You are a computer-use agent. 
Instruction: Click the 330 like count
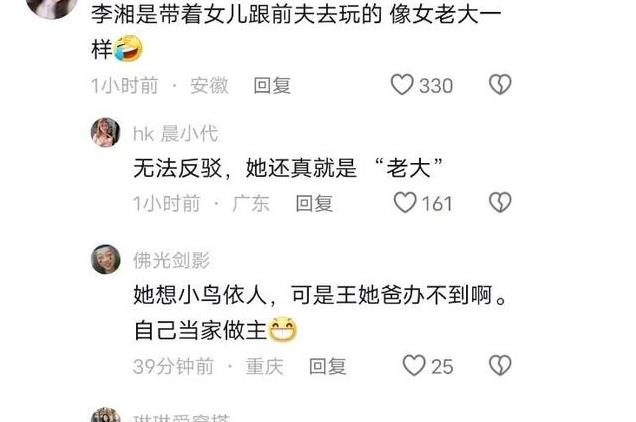click(x=436, y=86)
